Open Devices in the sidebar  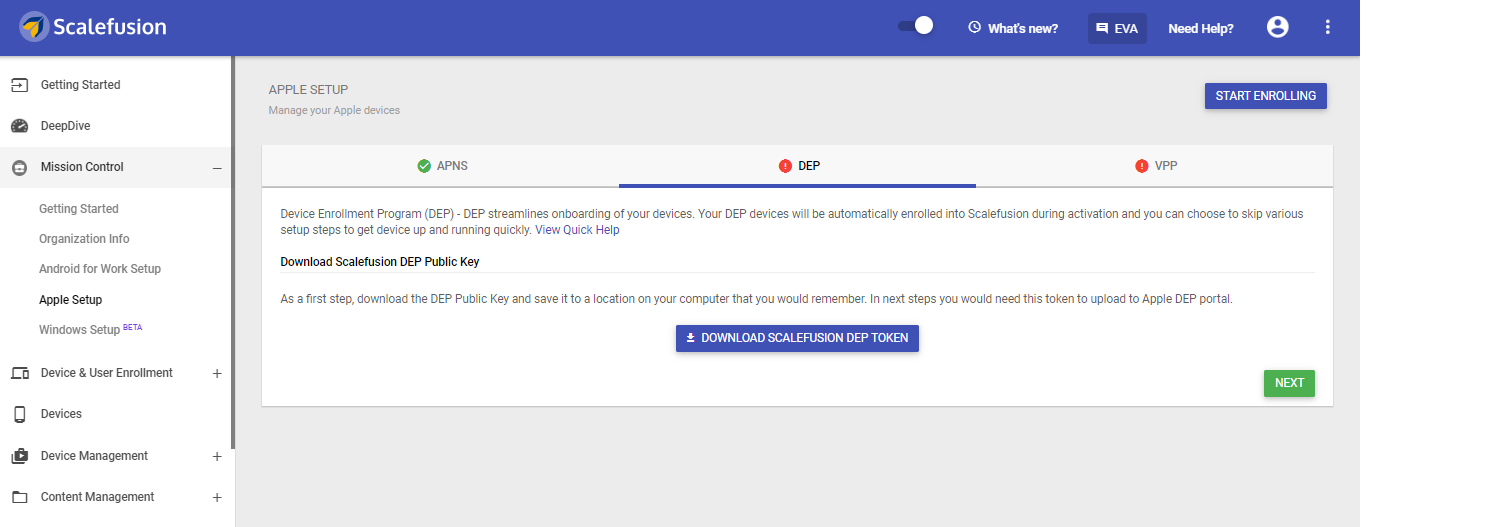(x=61, y=414)
